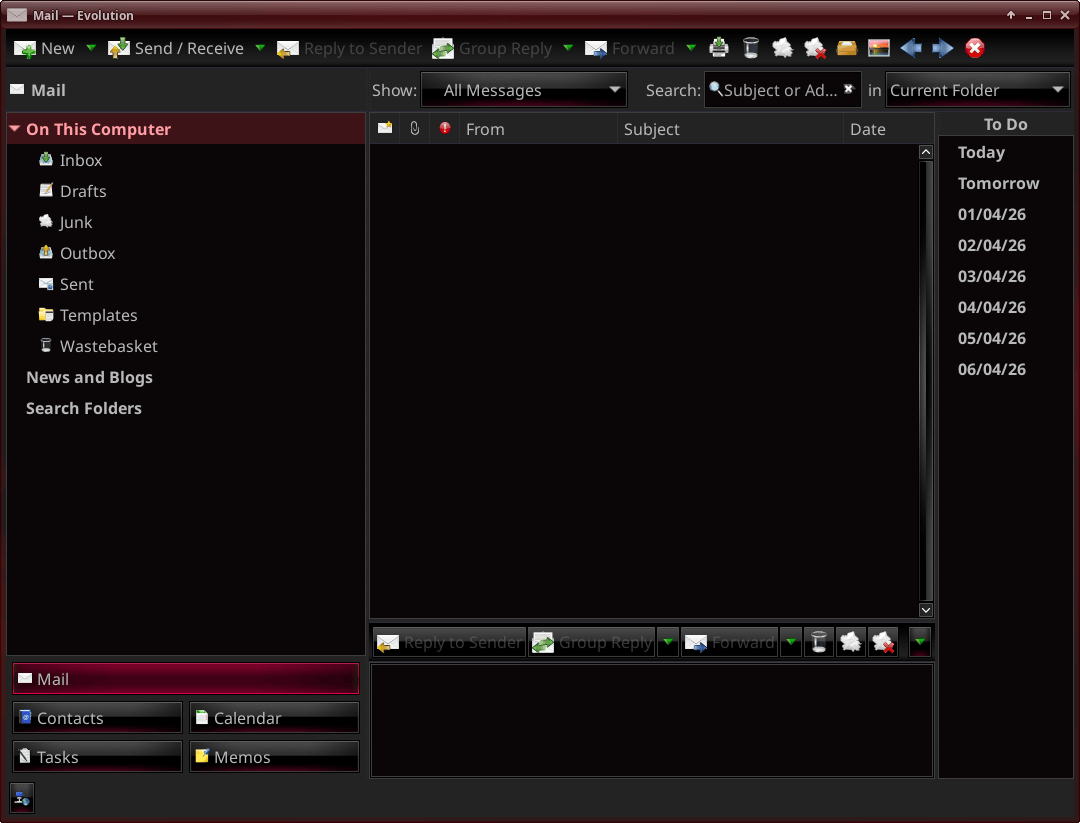Screen dimensions: 1080x823
Task: Switch to the Contacts view
Action: [x=97, y=718]
